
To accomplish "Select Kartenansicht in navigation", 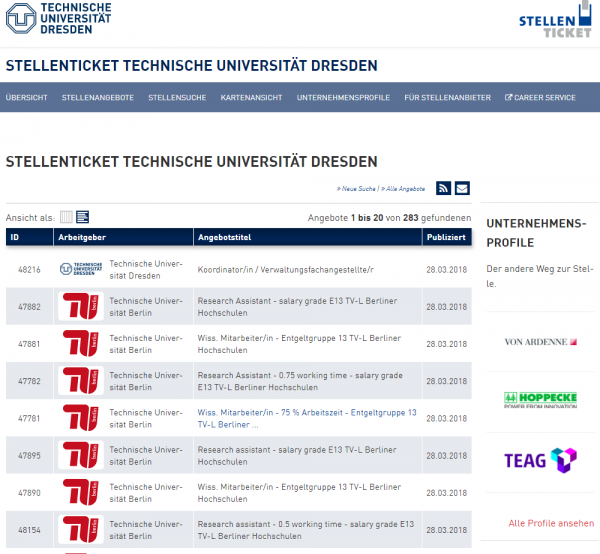I will point(251,98).
